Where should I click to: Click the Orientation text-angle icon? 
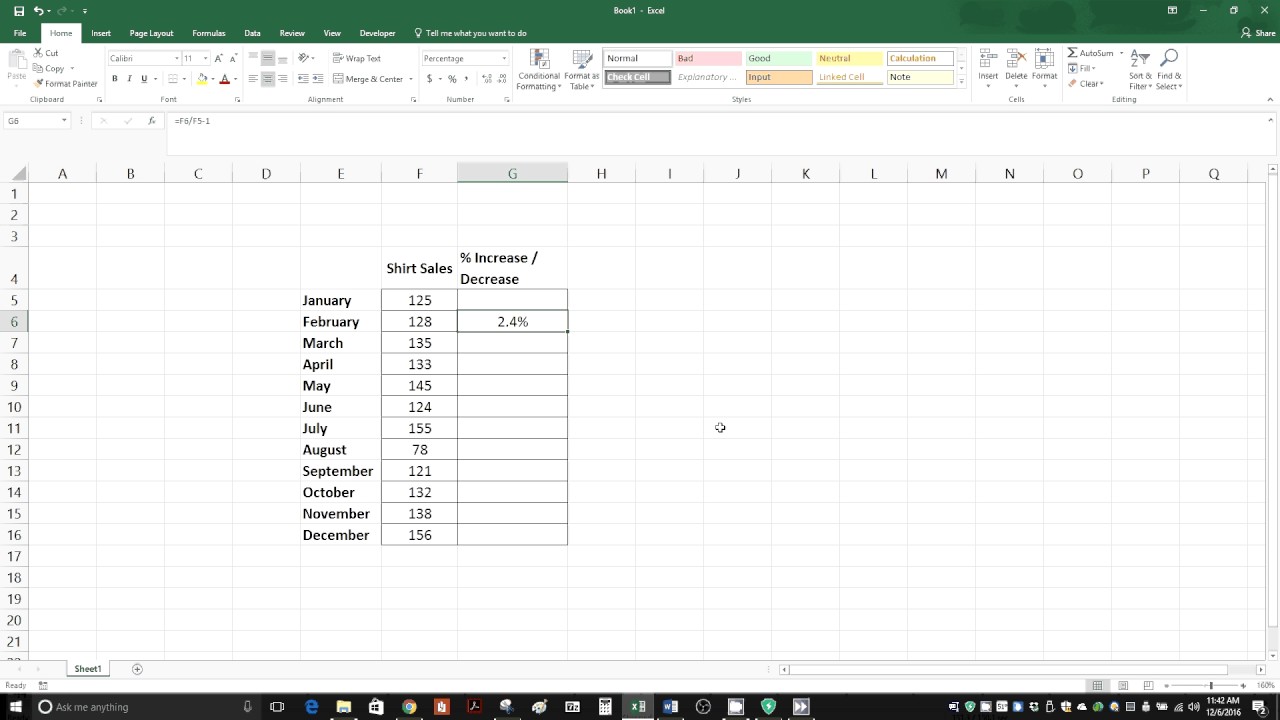pyautogui.click(x=304, y=58)
